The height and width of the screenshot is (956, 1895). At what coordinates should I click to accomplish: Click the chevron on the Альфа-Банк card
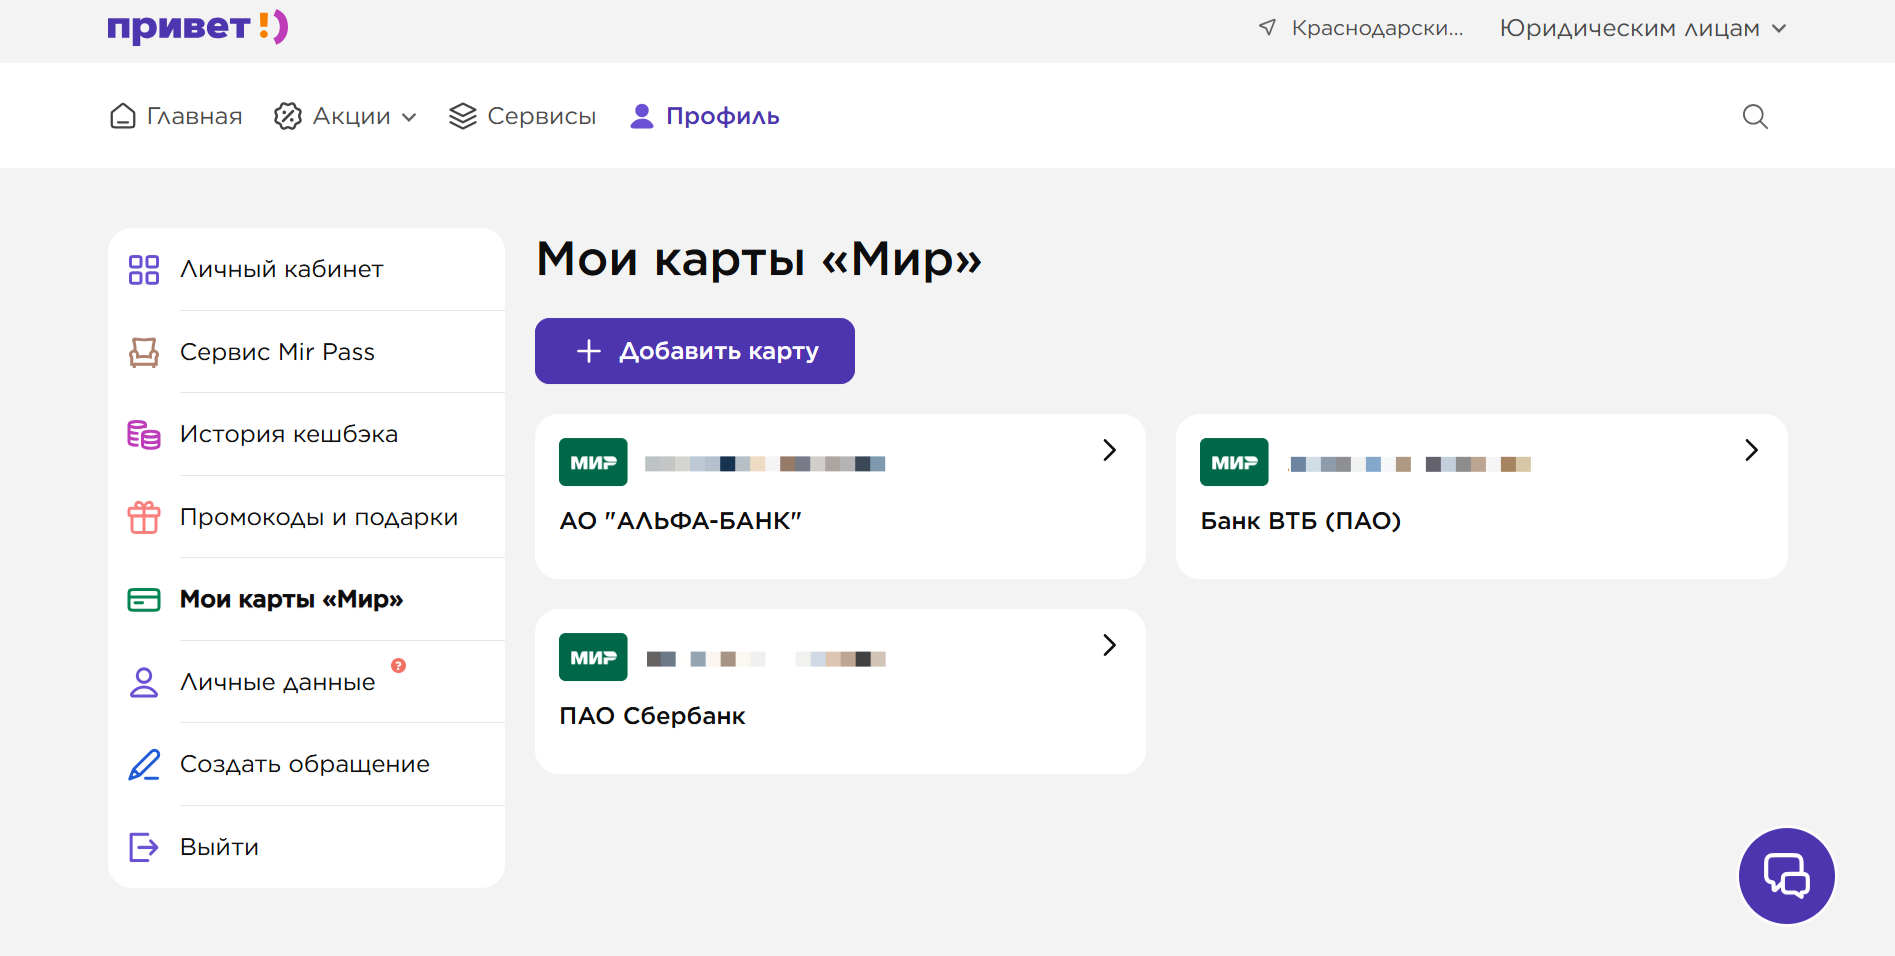click(x=1109, y=450)
